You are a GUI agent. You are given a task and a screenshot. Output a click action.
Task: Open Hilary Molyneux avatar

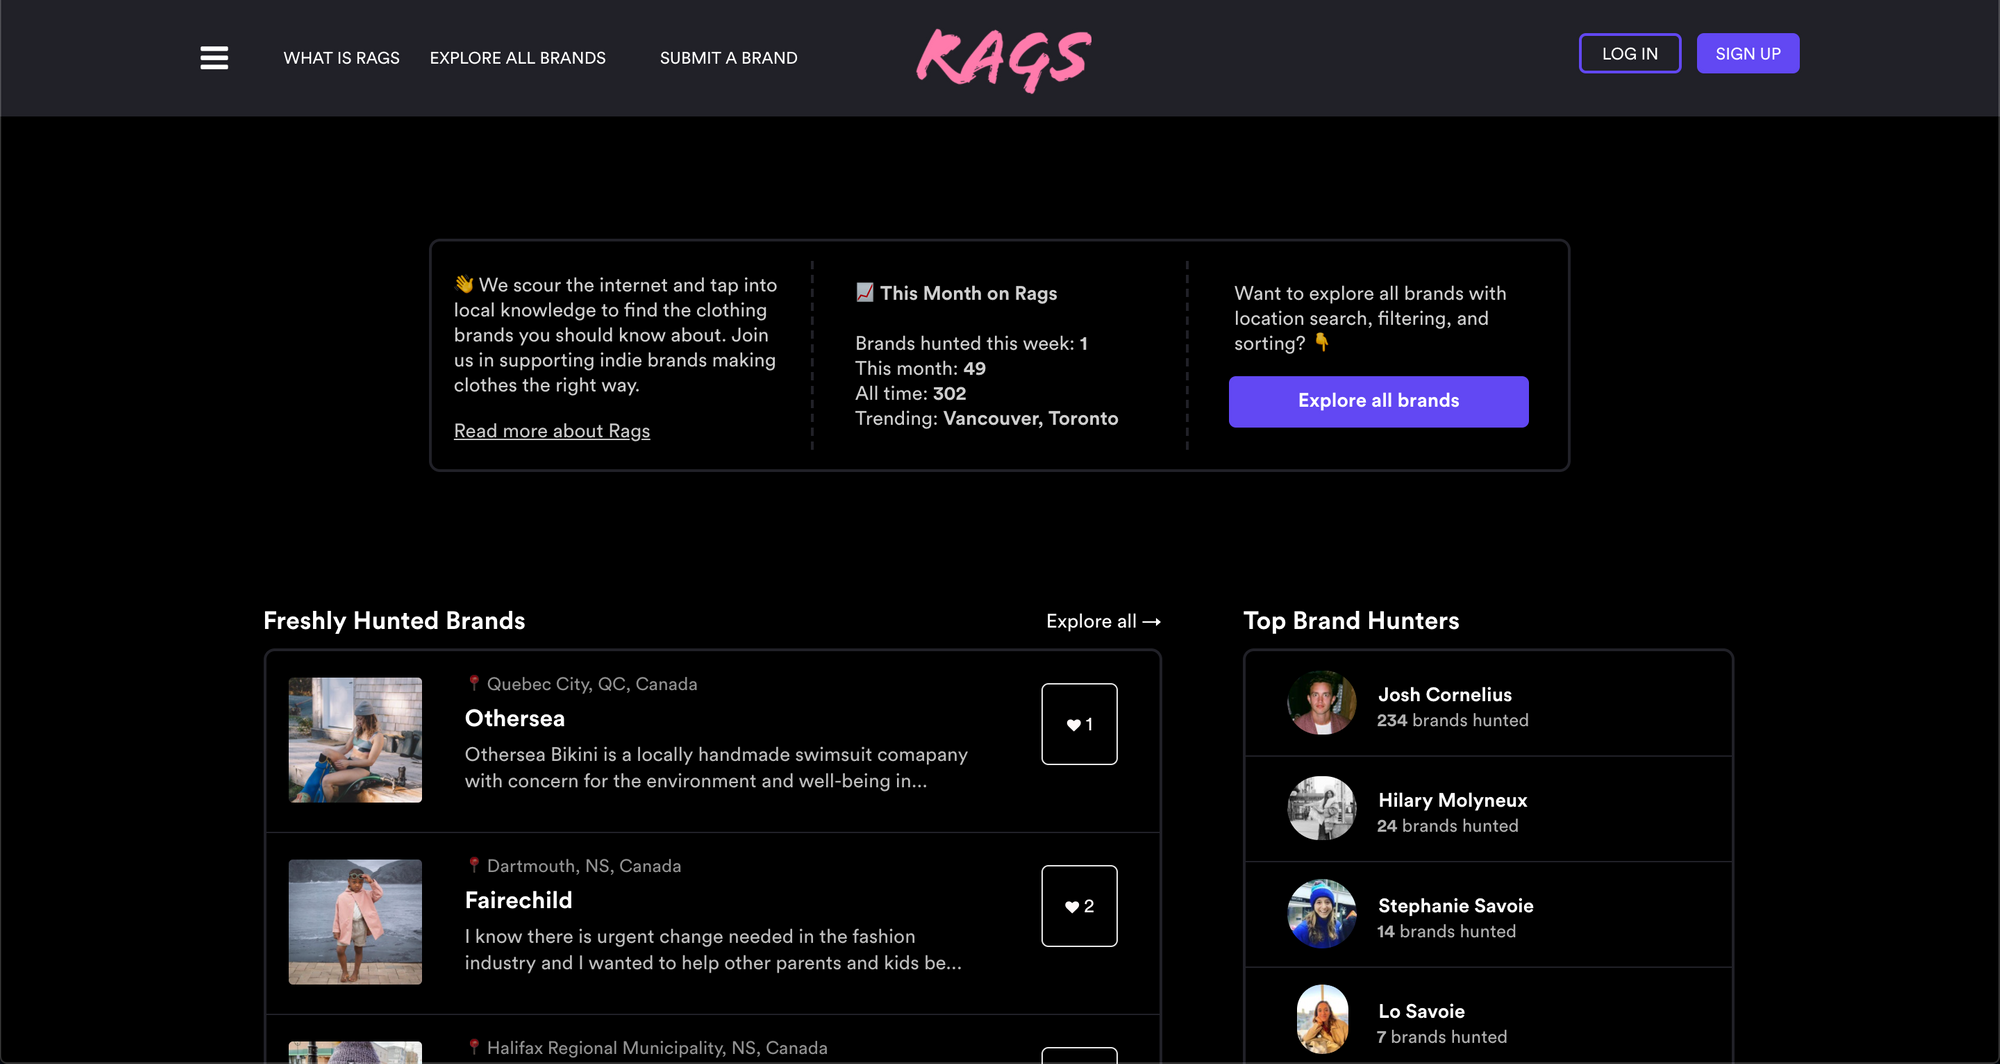tap(1322, 809)
